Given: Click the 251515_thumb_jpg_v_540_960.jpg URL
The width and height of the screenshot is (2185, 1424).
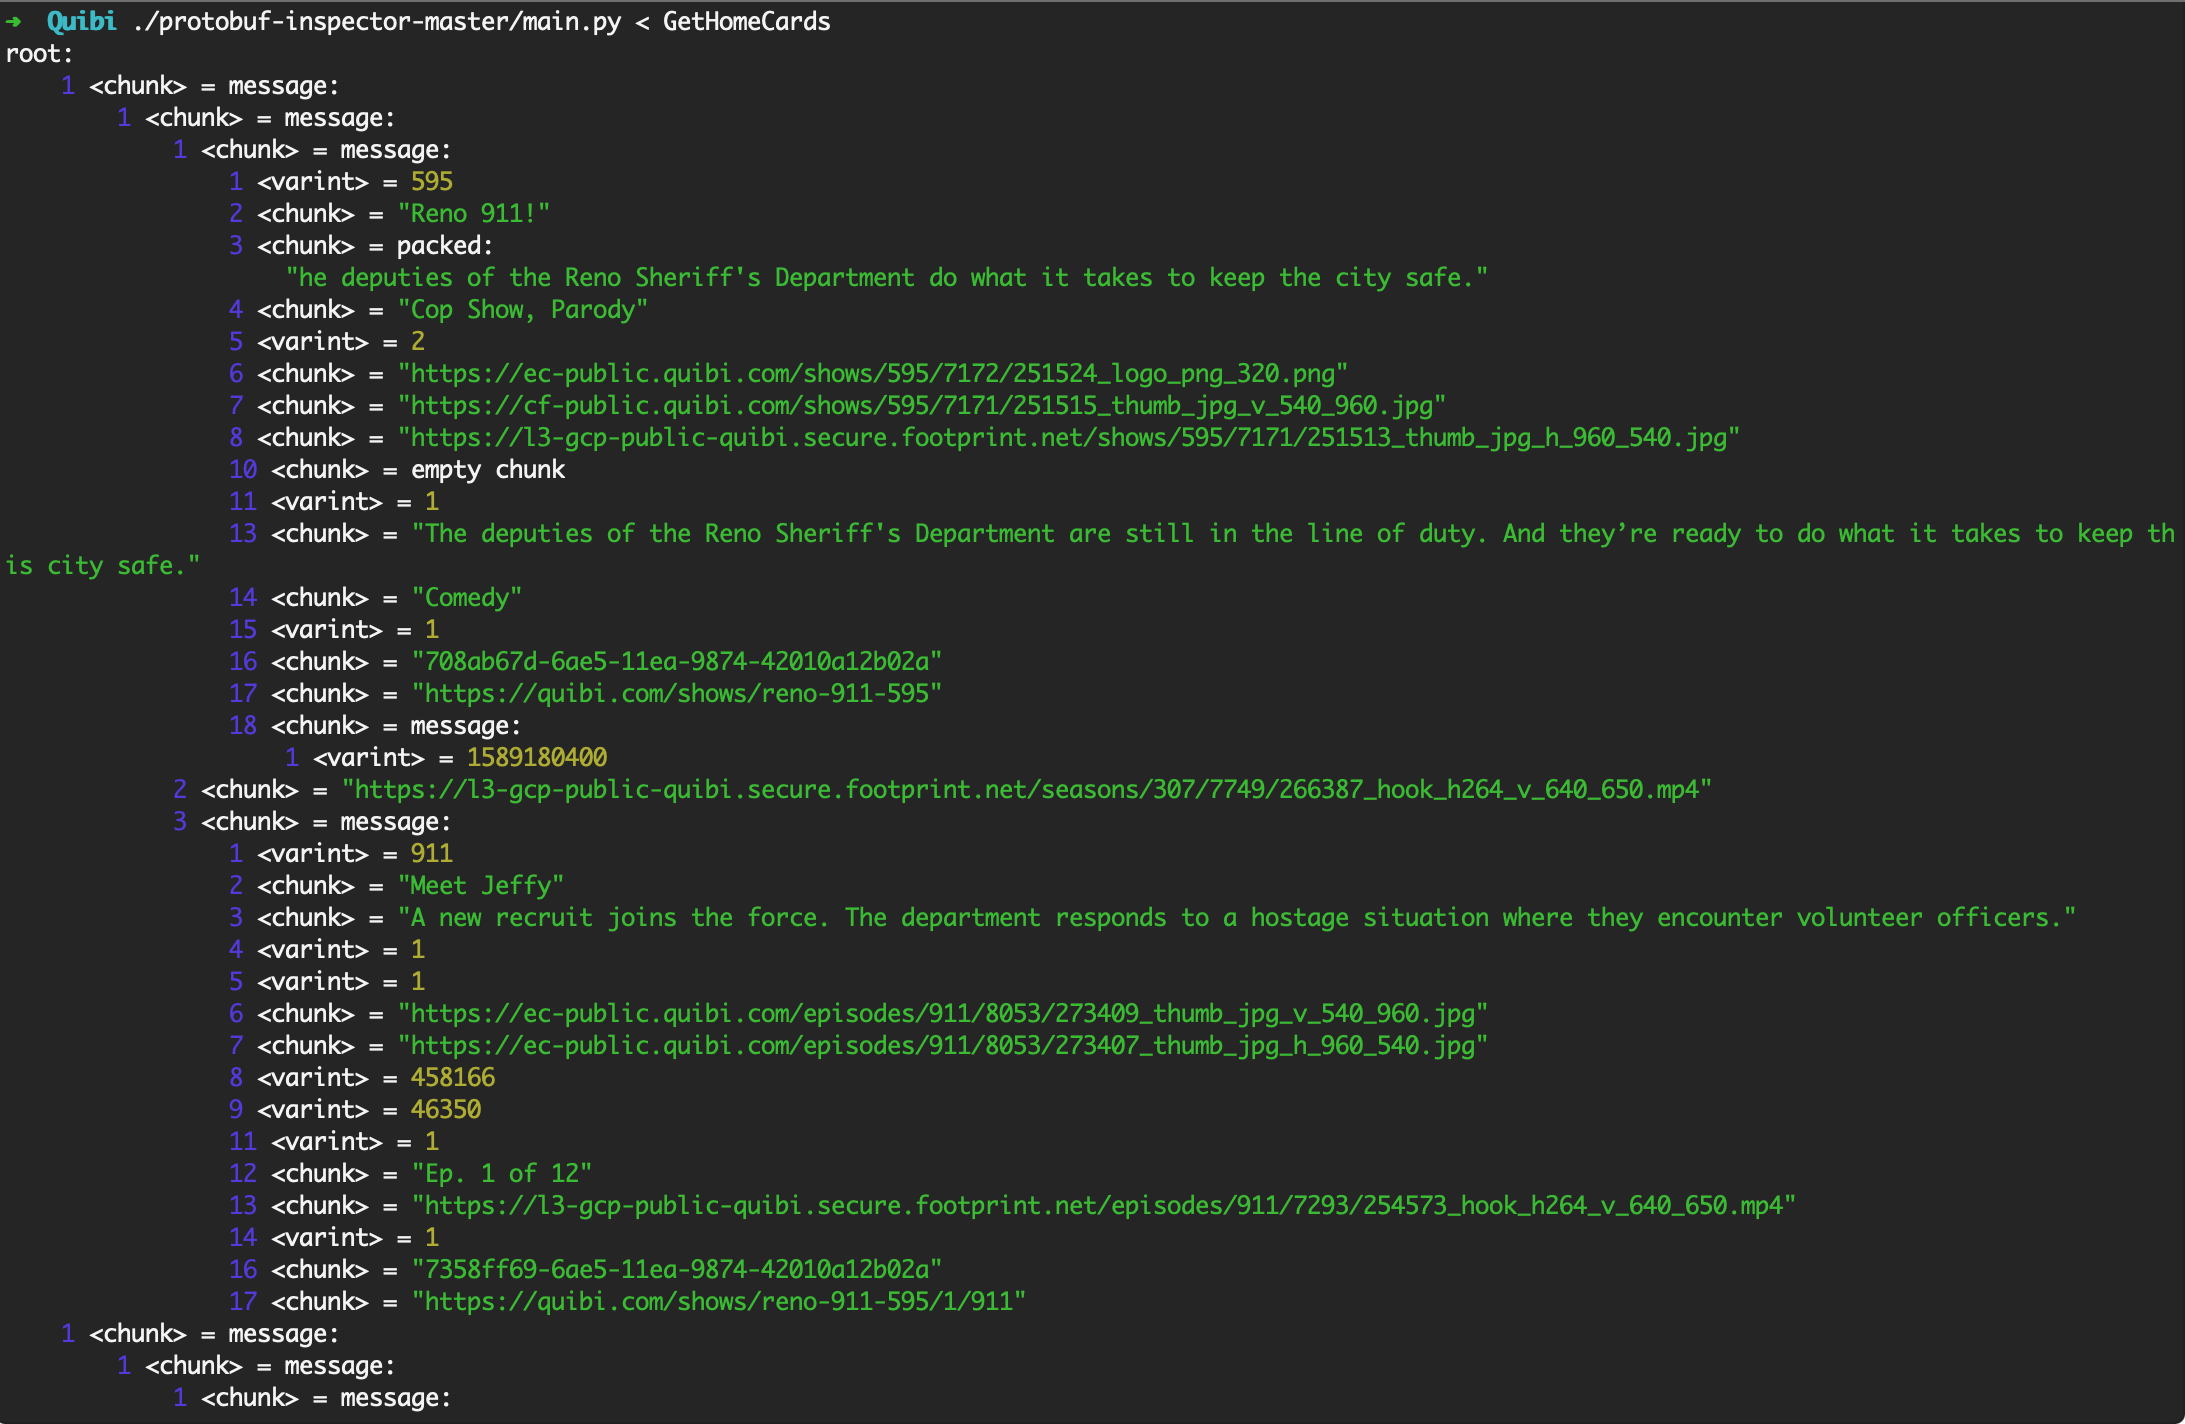Looking at the screenshot, I should 922,406.
